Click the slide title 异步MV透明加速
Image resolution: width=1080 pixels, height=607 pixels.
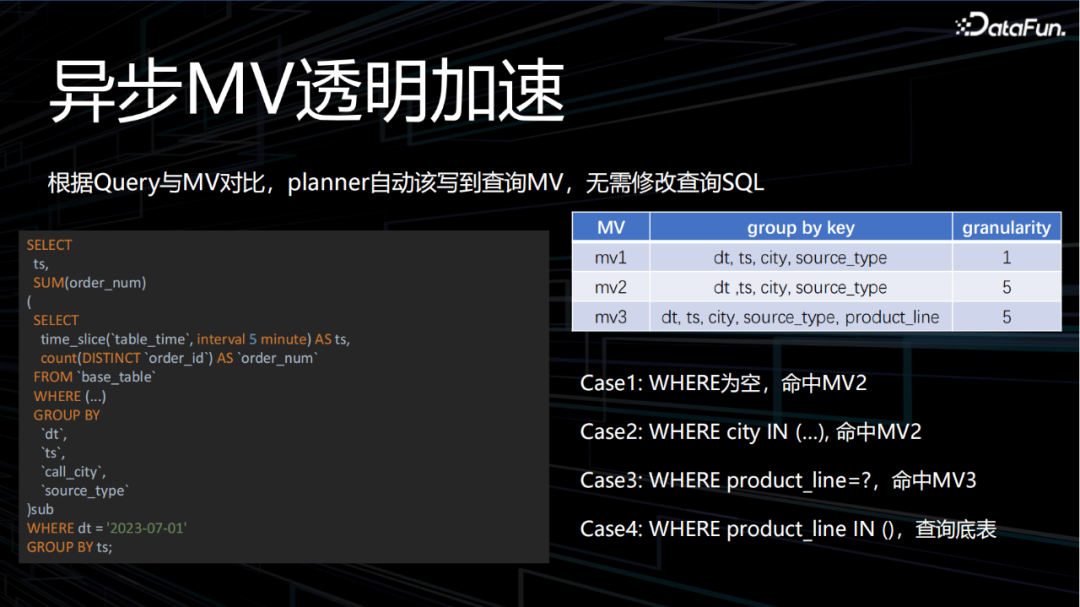pos(307,91)
